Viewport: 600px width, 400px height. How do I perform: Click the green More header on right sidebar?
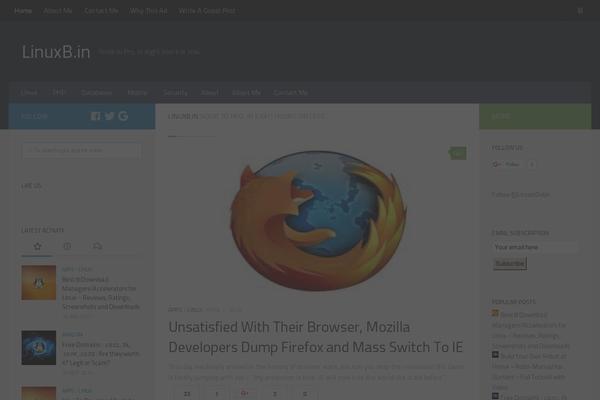pyautogui.click(x=535, y=116)
